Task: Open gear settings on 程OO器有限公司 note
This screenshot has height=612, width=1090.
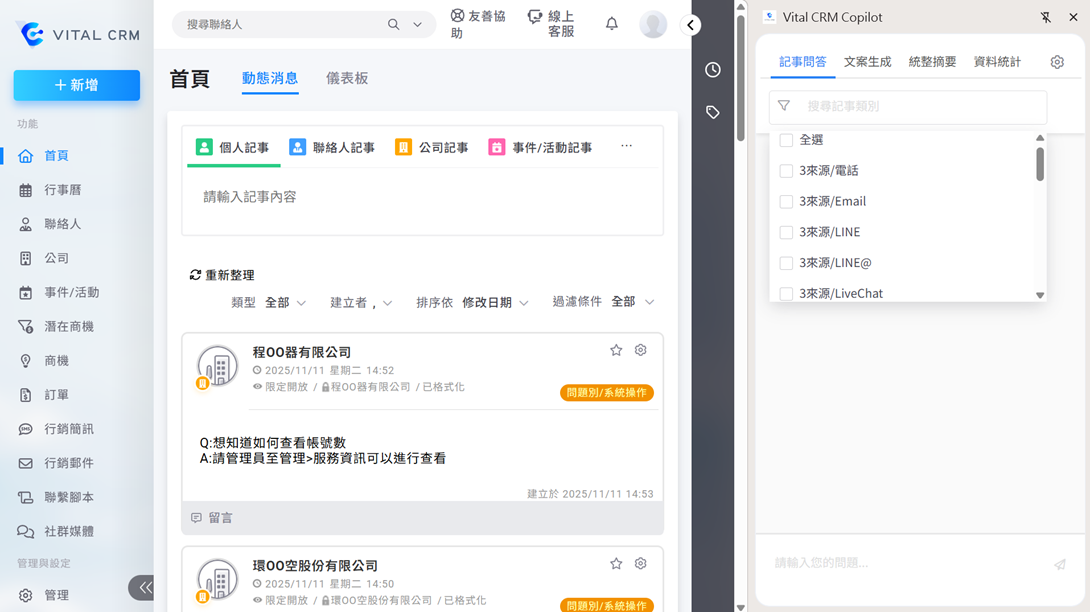Action: (641, 350)
